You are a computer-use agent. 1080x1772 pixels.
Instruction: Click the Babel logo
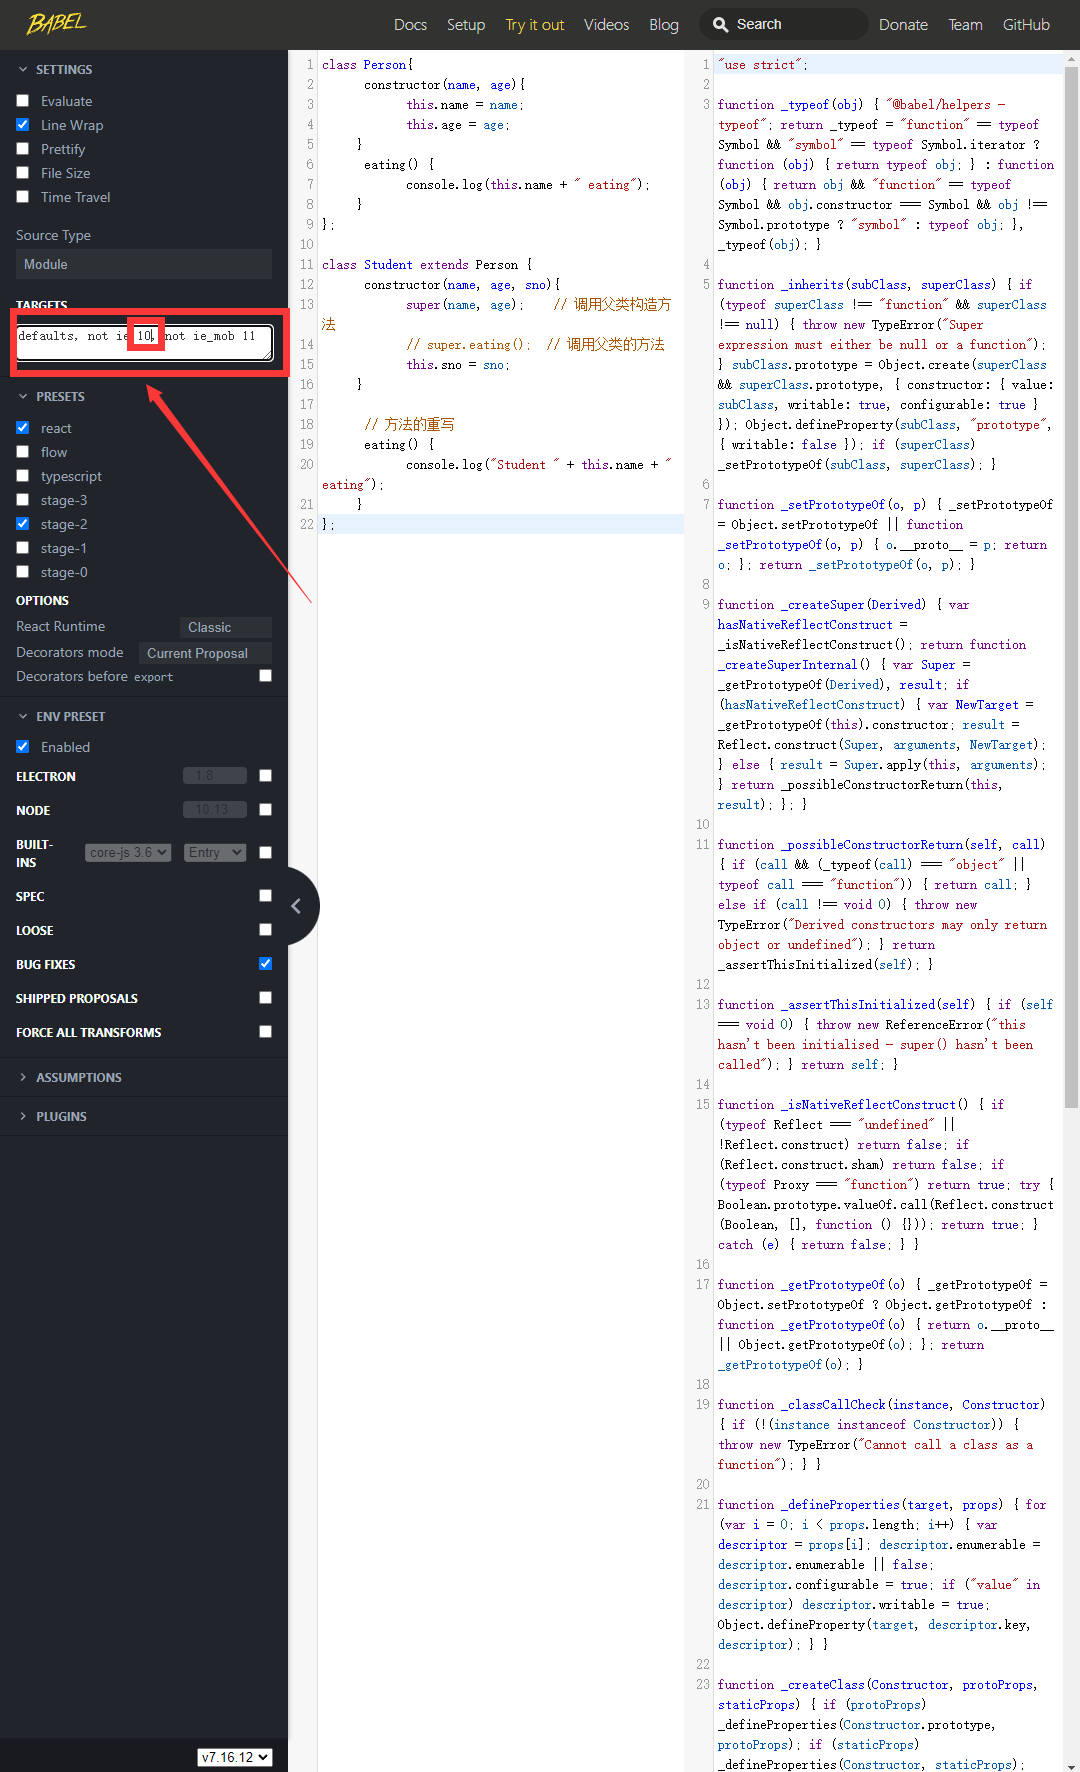point(56,24)
